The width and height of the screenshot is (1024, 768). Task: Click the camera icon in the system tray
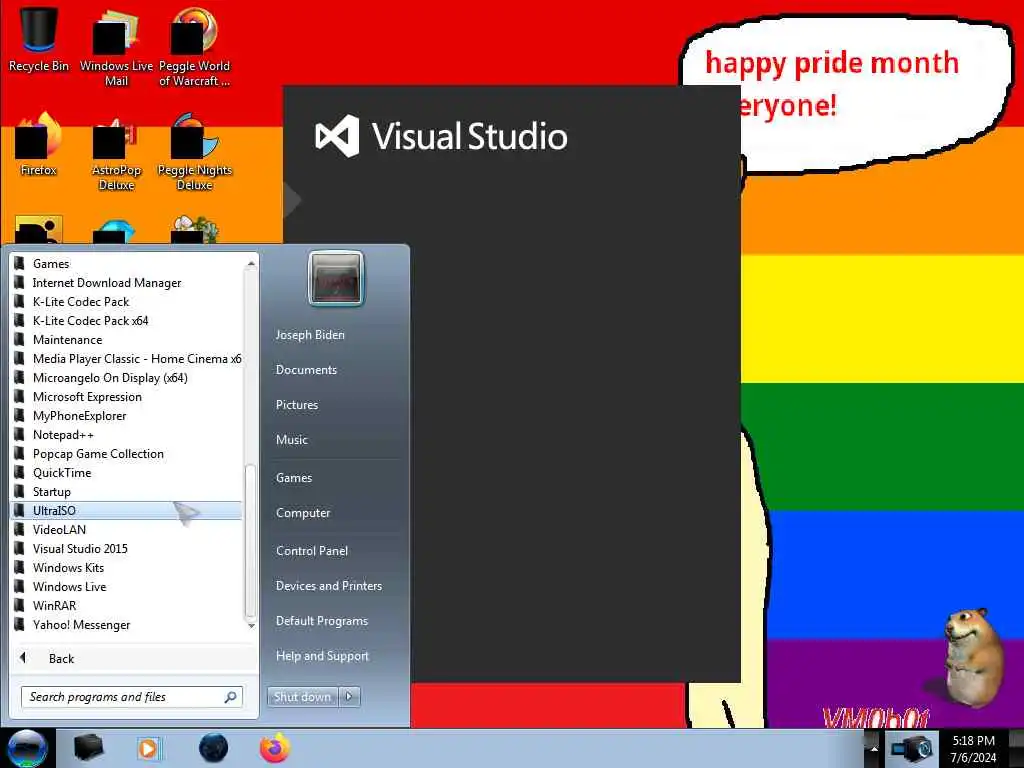[912, 748]
